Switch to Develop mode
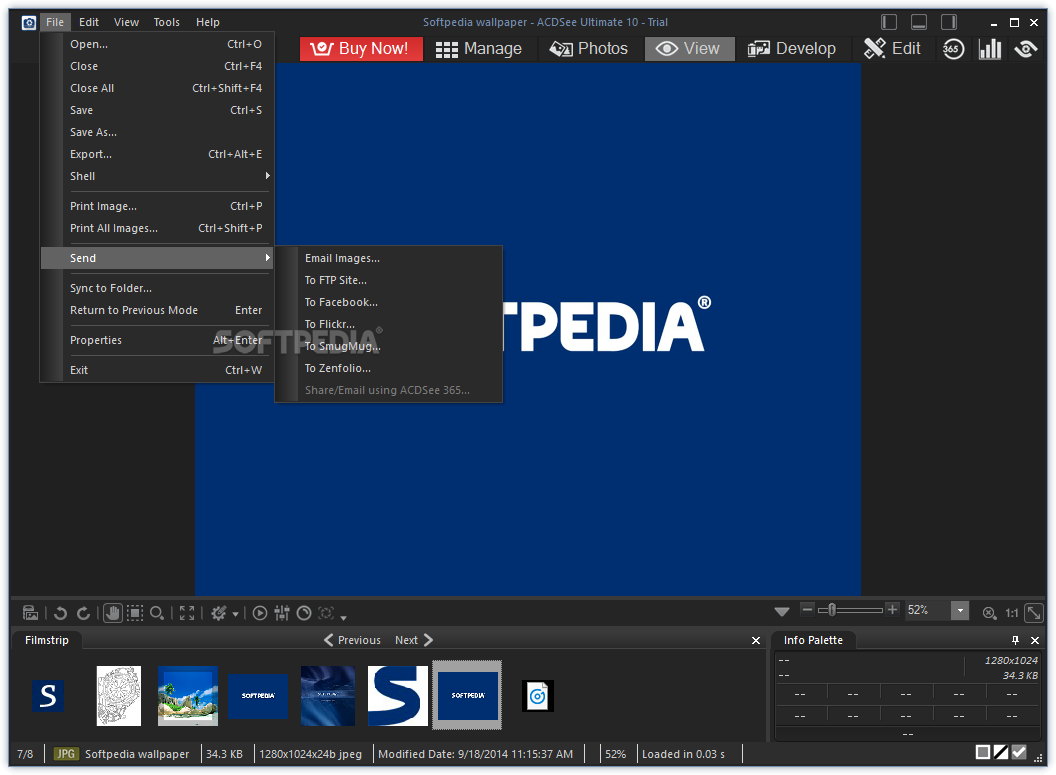 (x=792, y=48)
